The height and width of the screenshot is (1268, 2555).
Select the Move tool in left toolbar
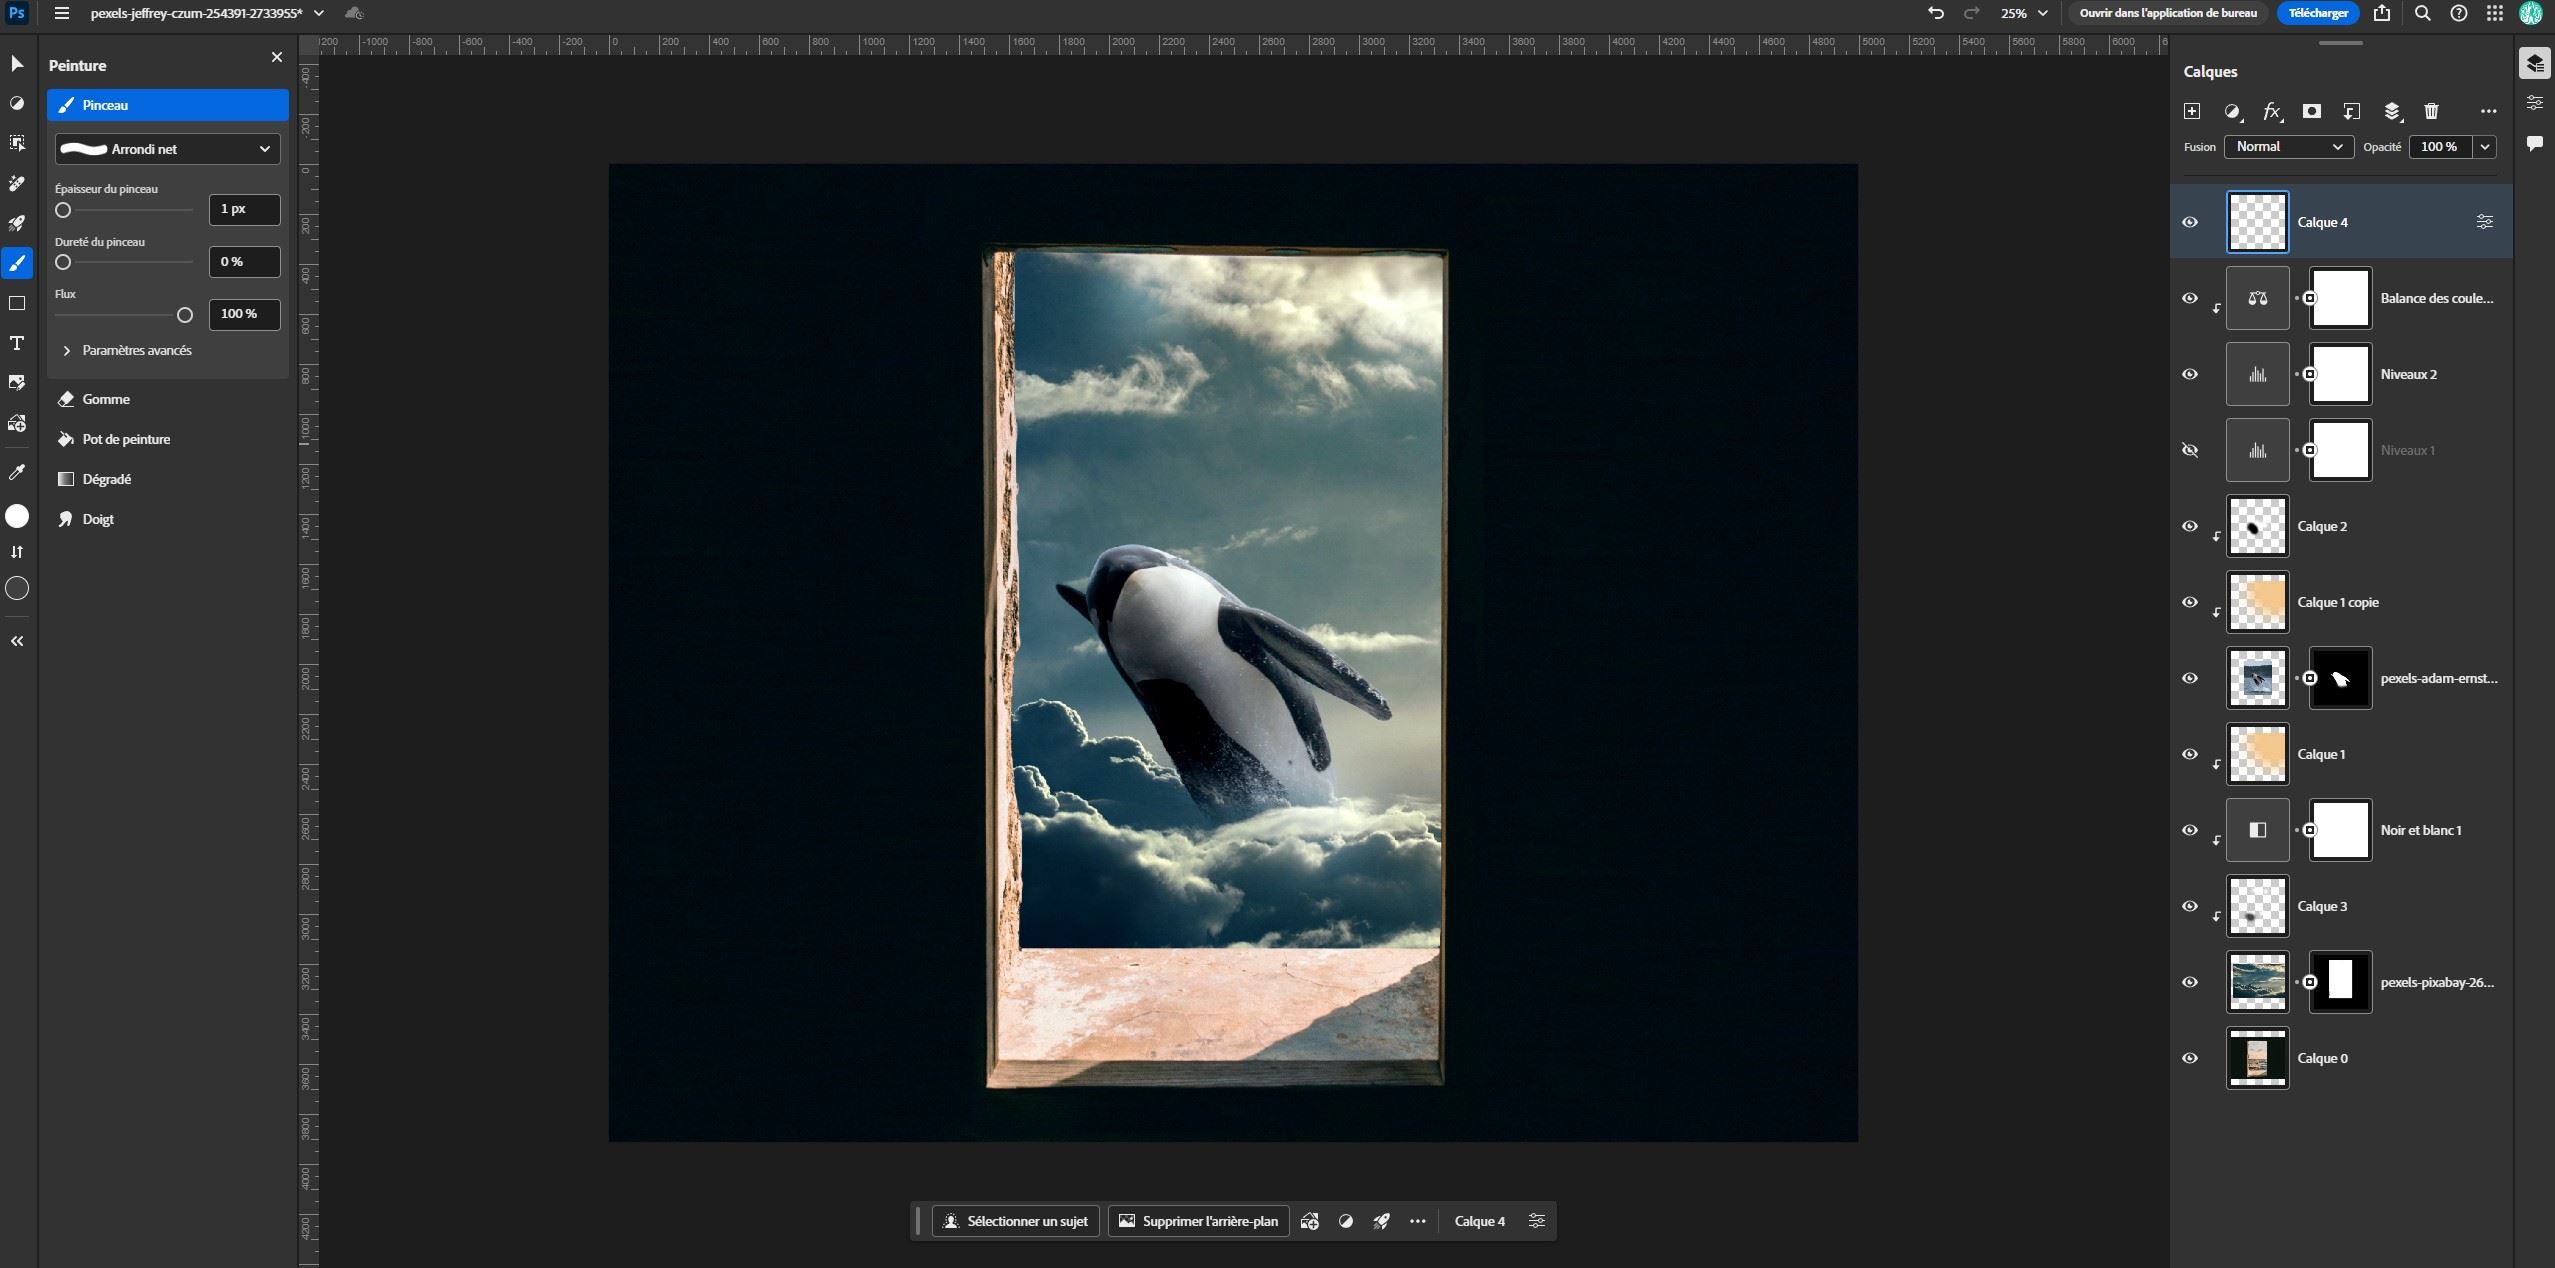[x=17, y=64]
